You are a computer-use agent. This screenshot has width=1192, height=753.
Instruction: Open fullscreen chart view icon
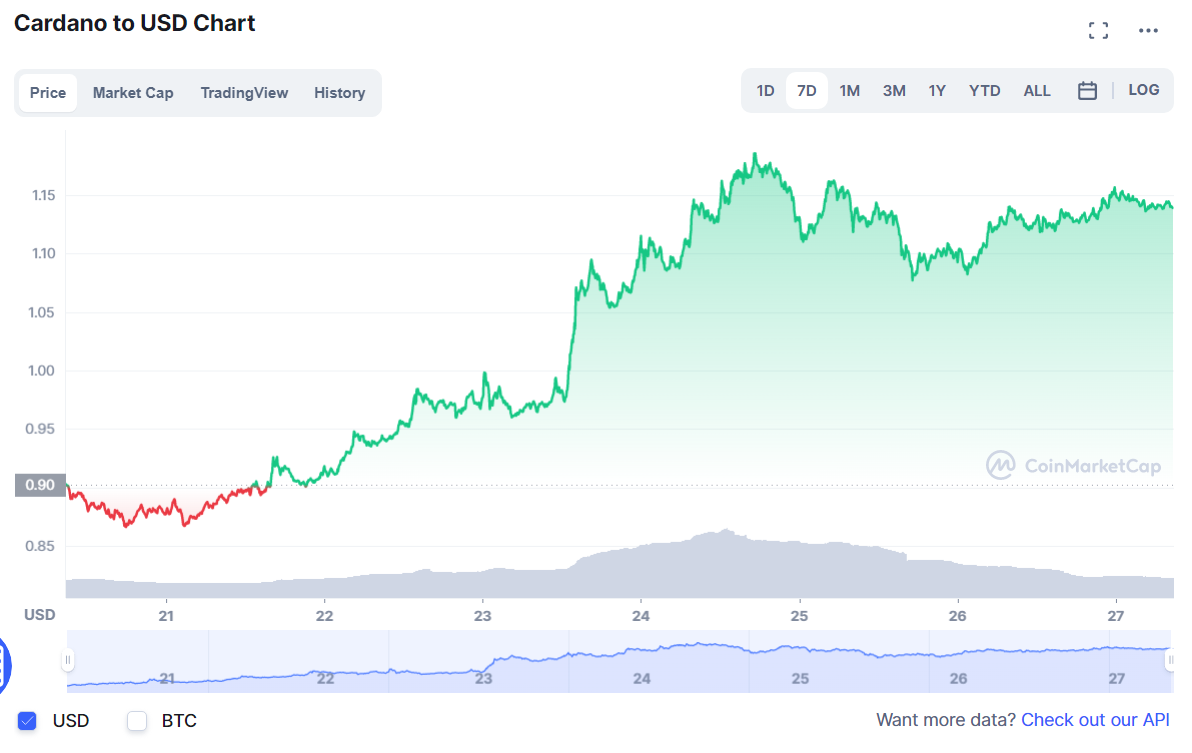pos(1098,30)
